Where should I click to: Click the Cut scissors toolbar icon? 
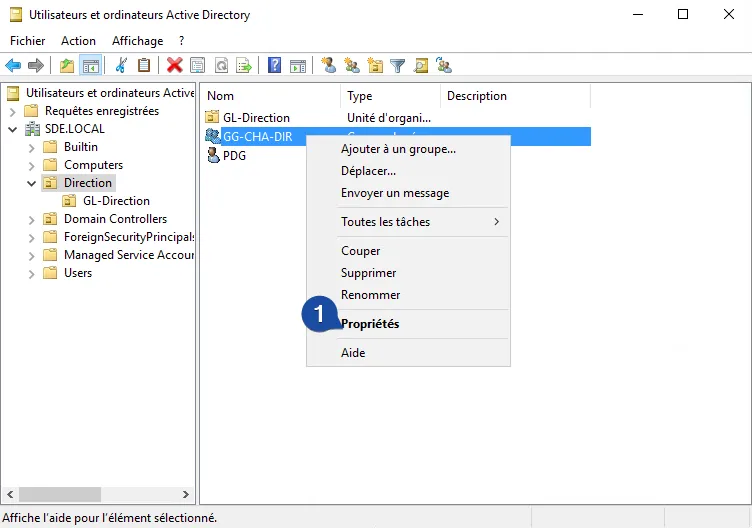coord(121,66)
